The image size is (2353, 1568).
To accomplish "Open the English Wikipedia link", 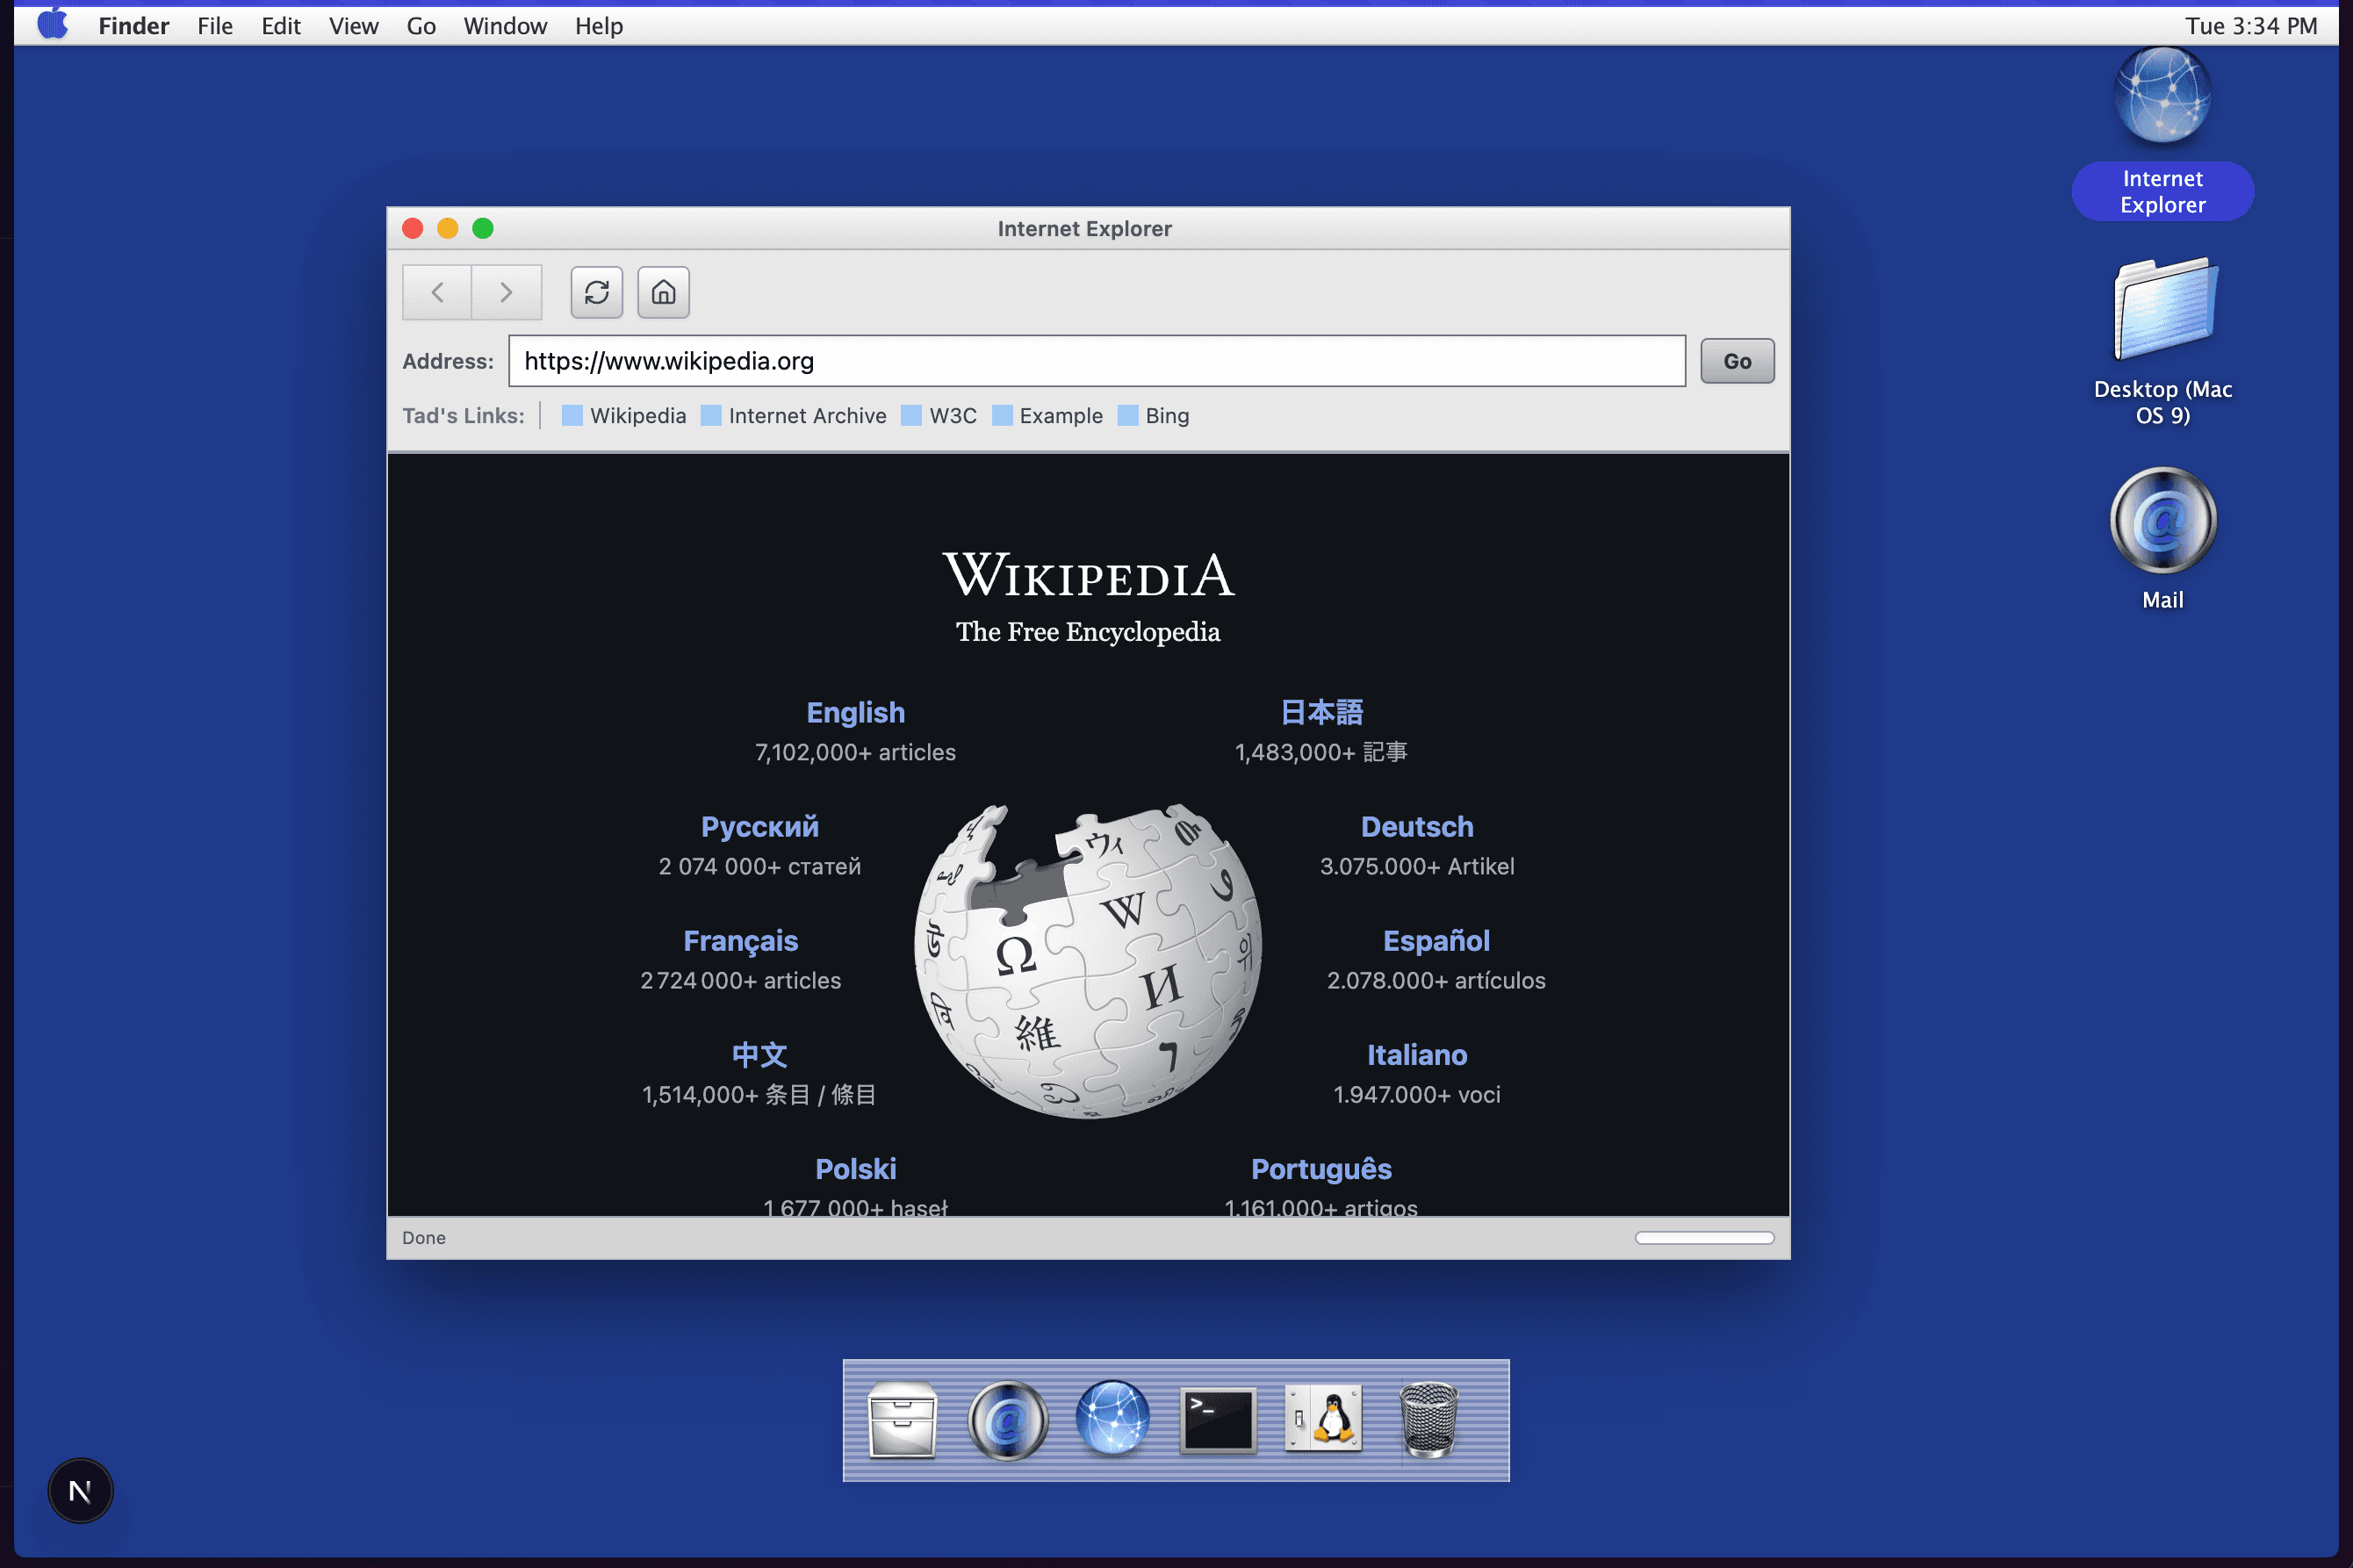I will (855, 712).
